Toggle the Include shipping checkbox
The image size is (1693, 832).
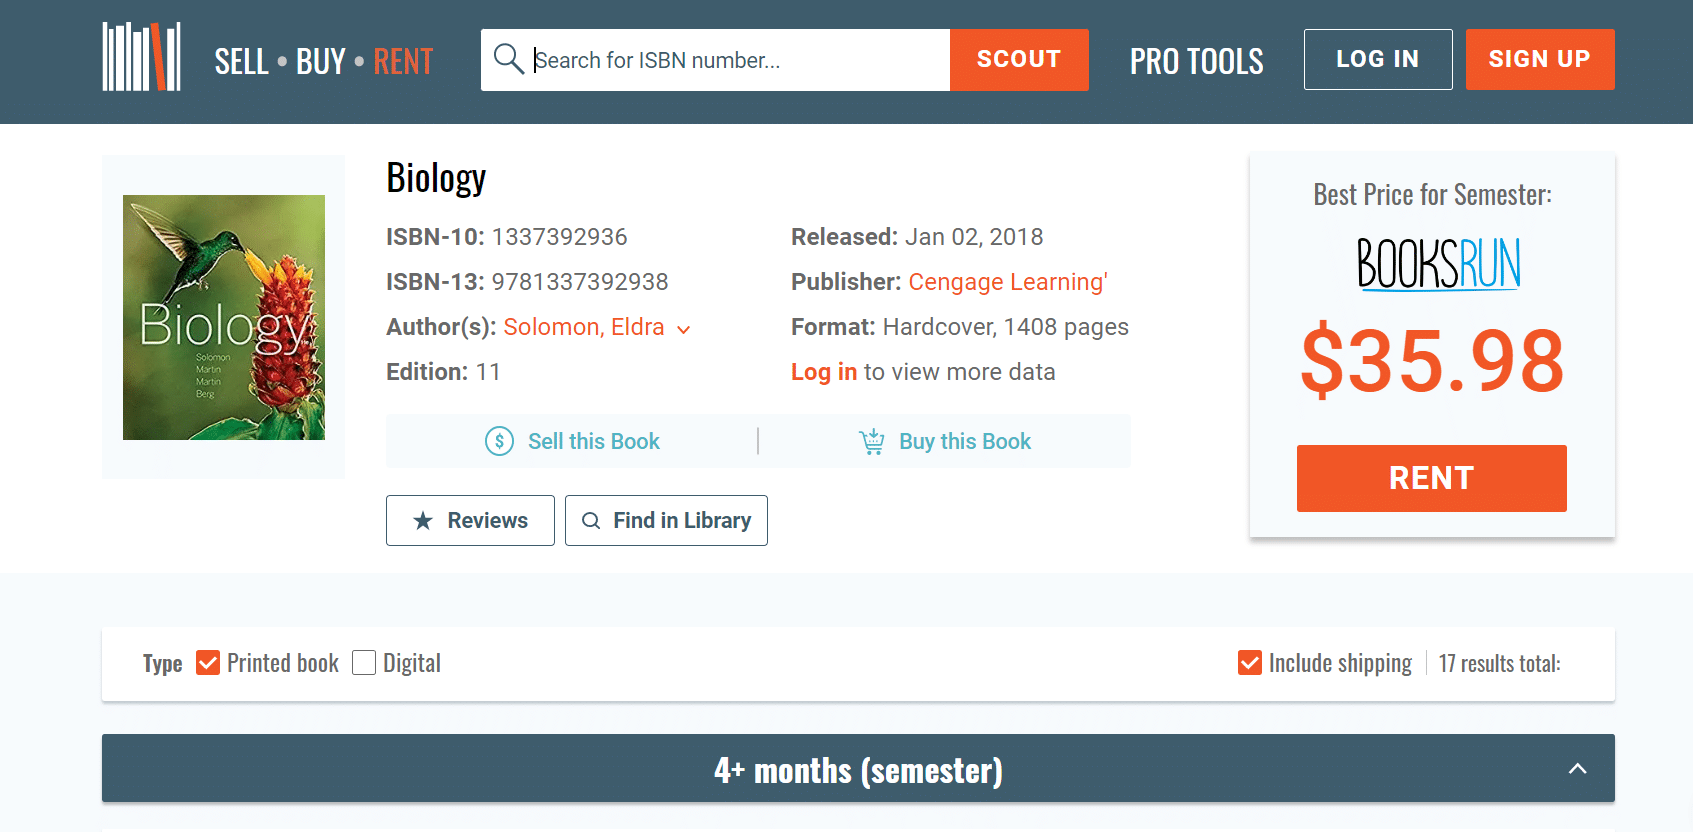(x=1250, y=663)
